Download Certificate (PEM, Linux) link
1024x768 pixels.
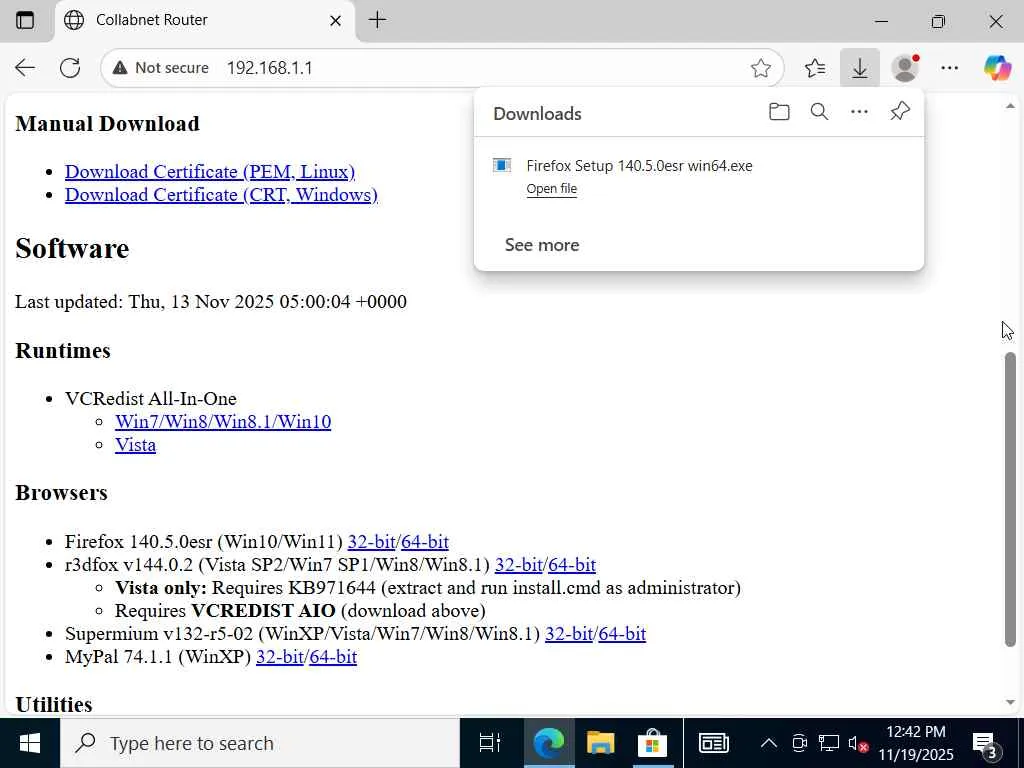pos(210,172)
